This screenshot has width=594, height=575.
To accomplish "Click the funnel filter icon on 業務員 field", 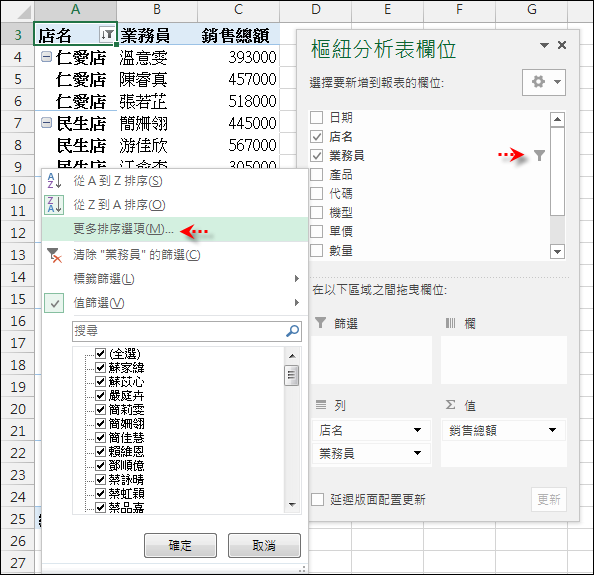I will point(539,155).
